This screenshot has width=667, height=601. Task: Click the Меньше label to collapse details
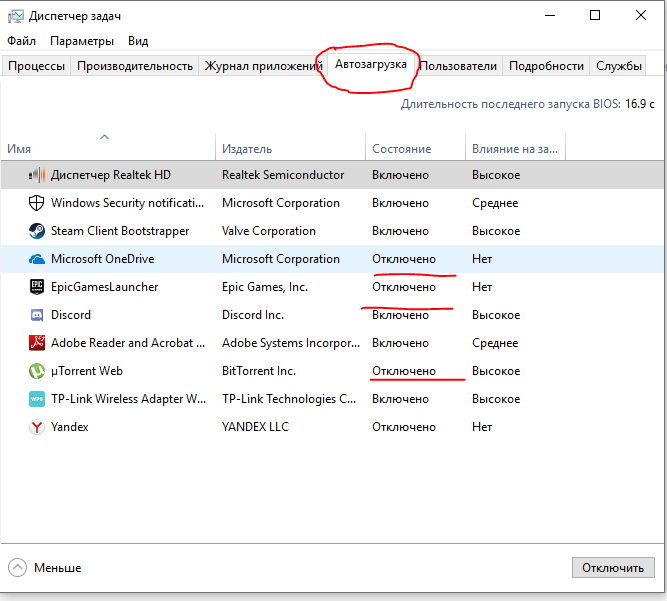[57, 568]
